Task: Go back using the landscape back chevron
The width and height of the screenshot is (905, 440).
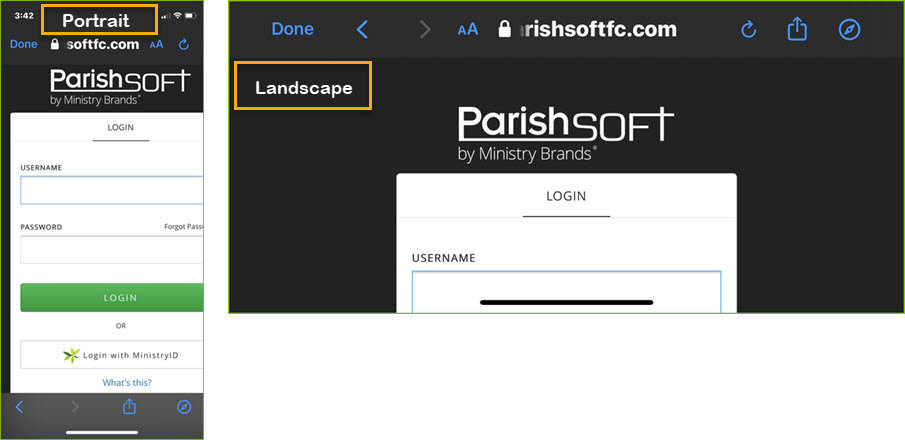Action: click(x=362, y=29)
